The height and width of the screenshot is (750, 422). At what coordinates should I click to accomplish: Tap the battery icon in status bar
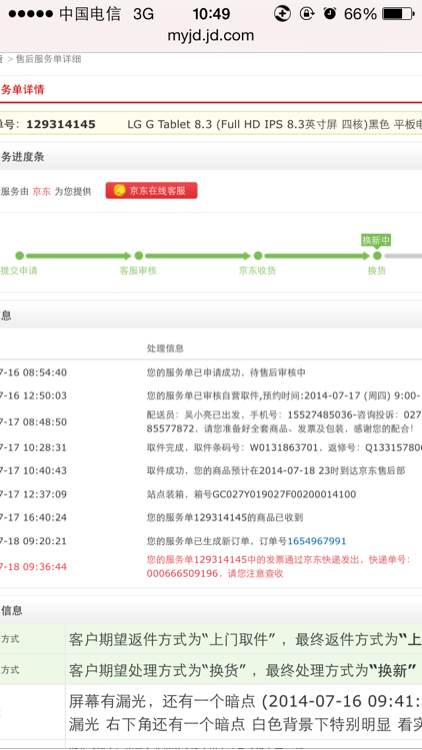click(x=398, y=14)
